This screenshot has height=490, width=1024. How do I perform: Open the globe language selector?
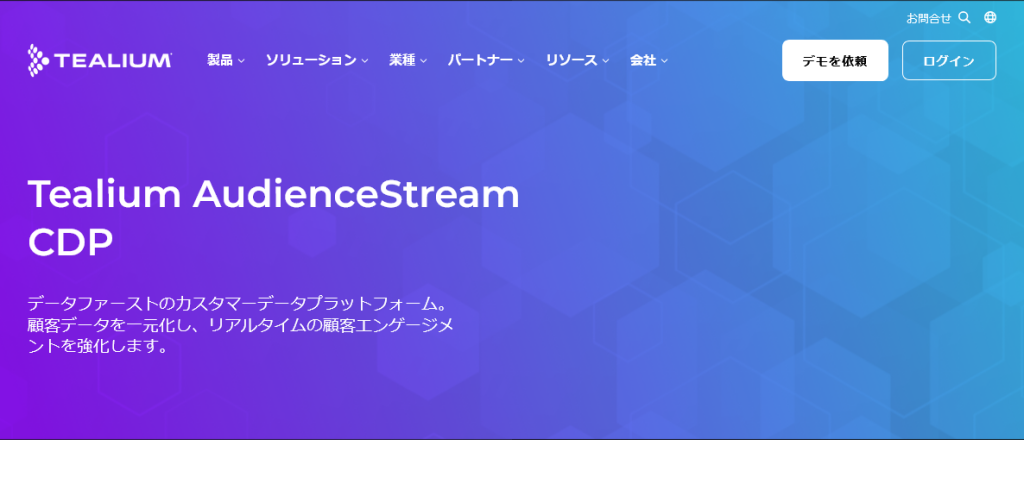pyautogui.click(x=990, y=18)
